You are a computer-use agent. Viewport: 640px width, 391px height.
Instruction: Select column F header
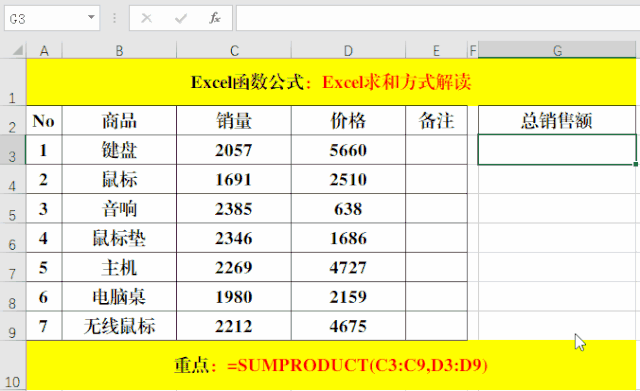tap(473, 51)
